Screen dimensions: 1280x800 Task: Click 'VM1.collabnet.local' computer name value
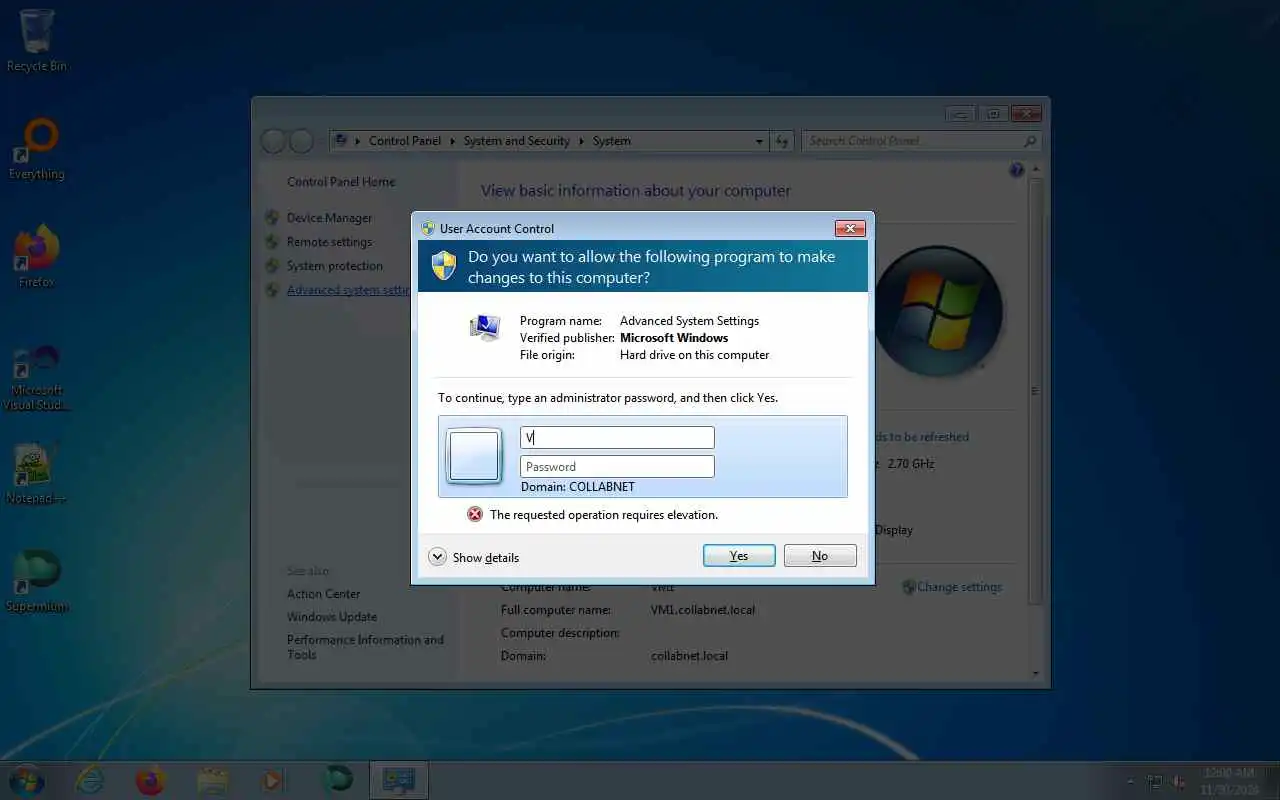(x=703, y=610)
